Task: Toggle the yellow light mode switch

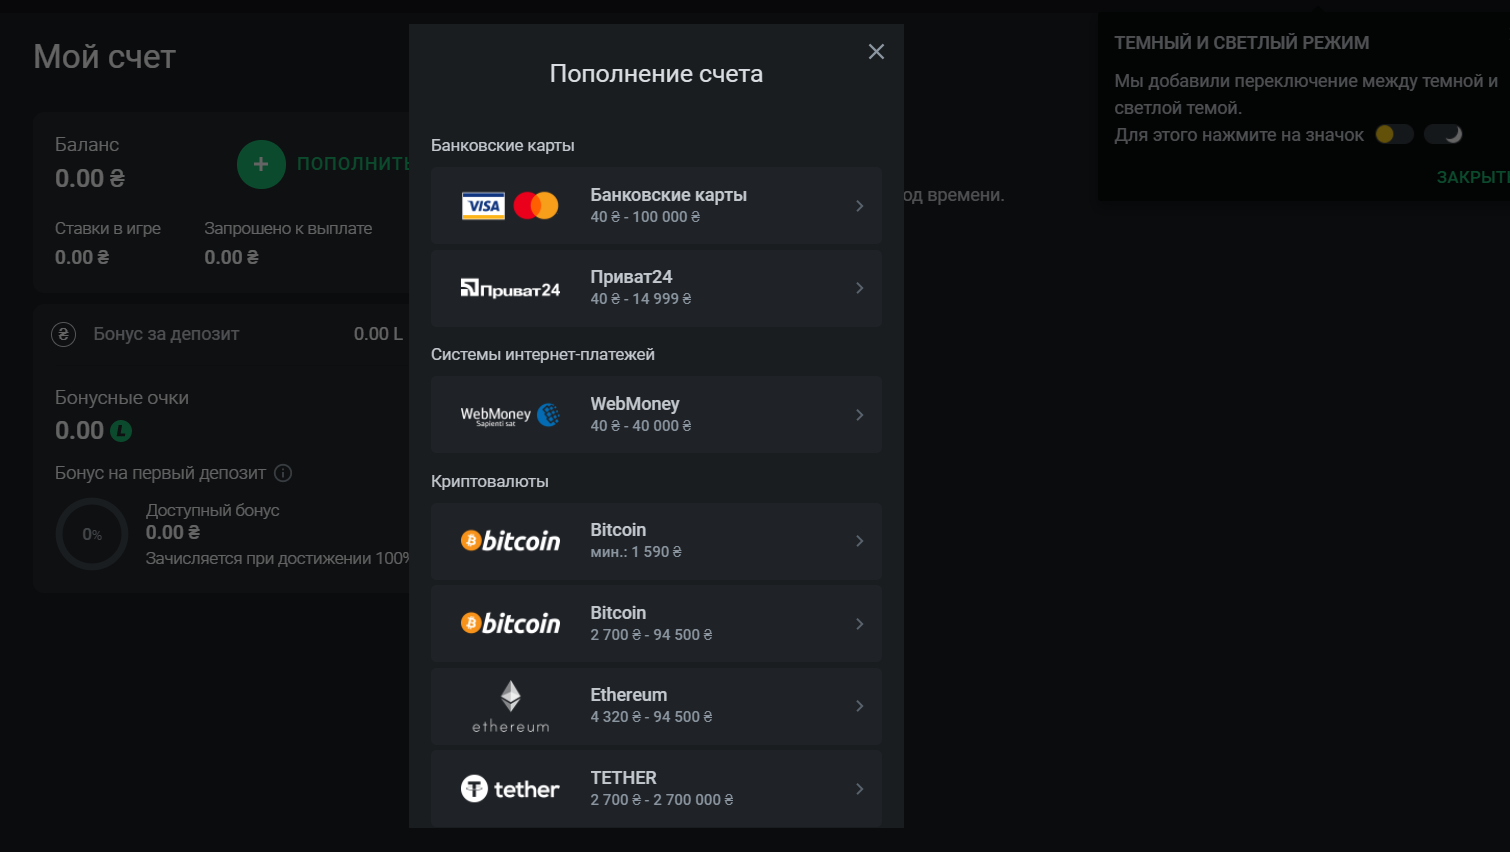Action: point(1393,134)
